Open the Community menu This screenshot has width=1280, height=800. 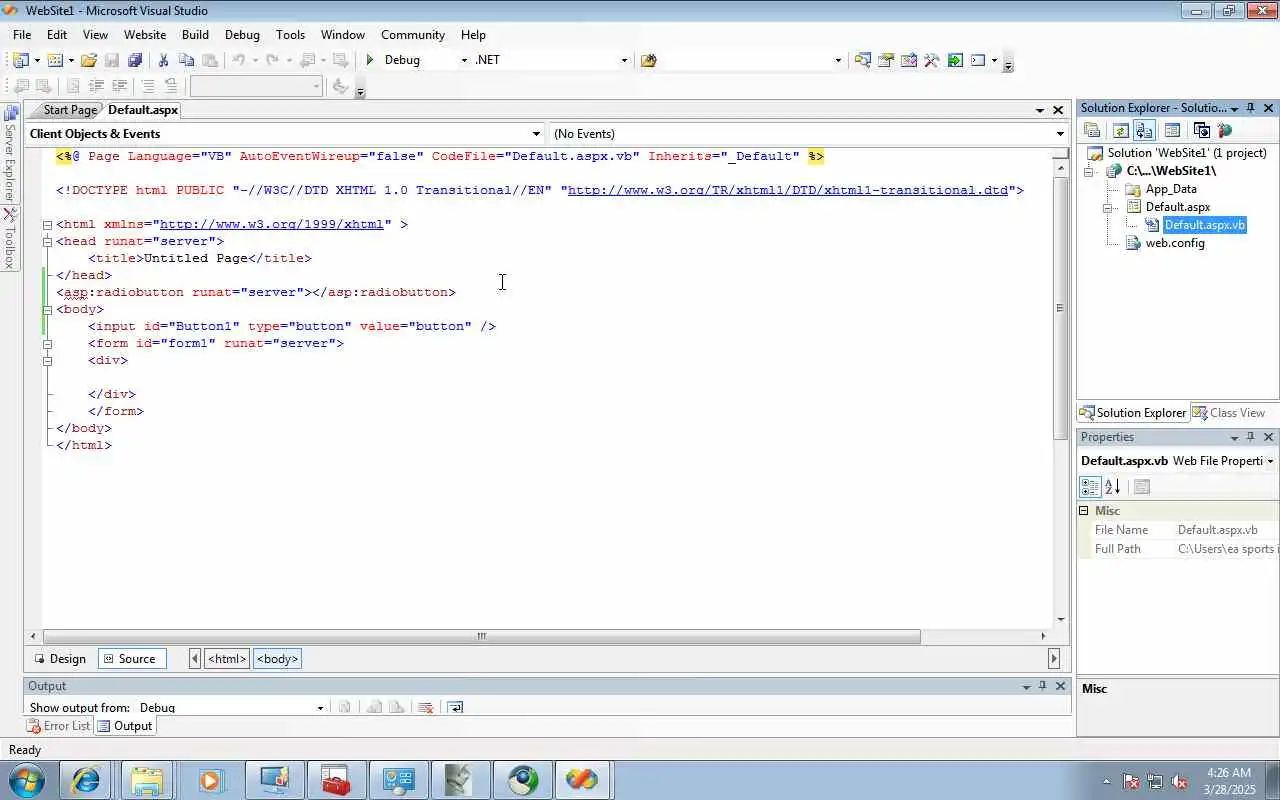pyautogui.click(x=413, y=34)
